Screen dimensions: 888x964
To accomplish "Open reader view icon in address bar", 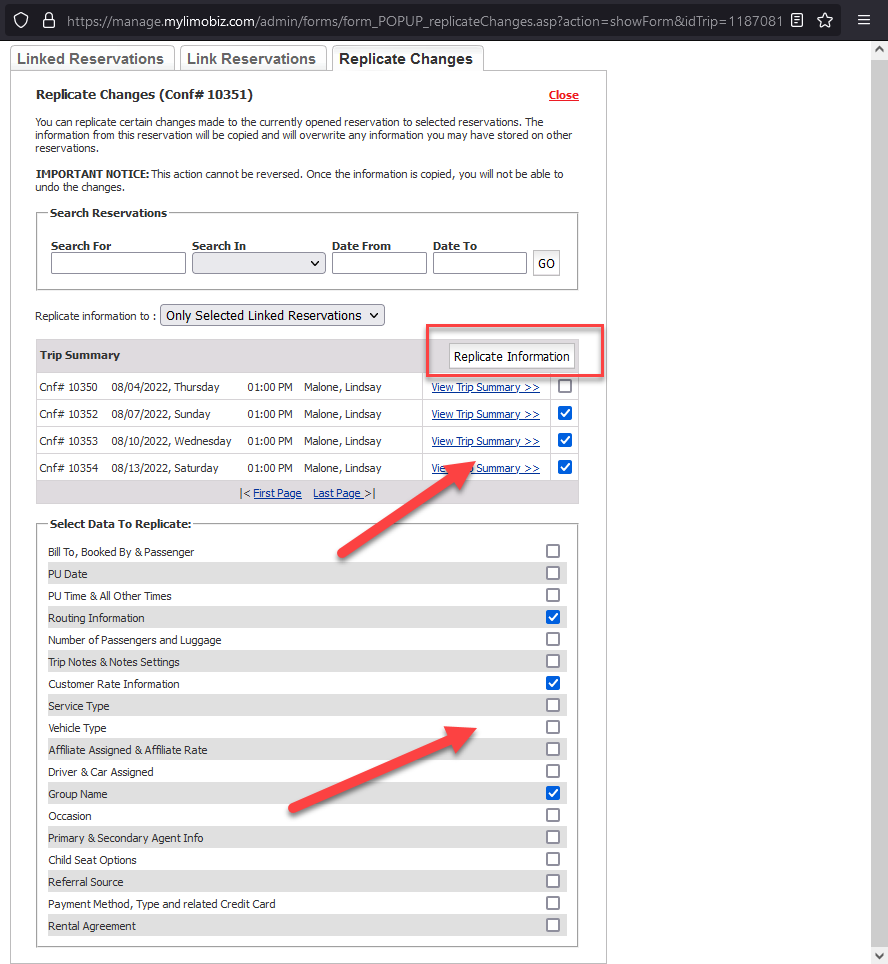I will (796, 20).
